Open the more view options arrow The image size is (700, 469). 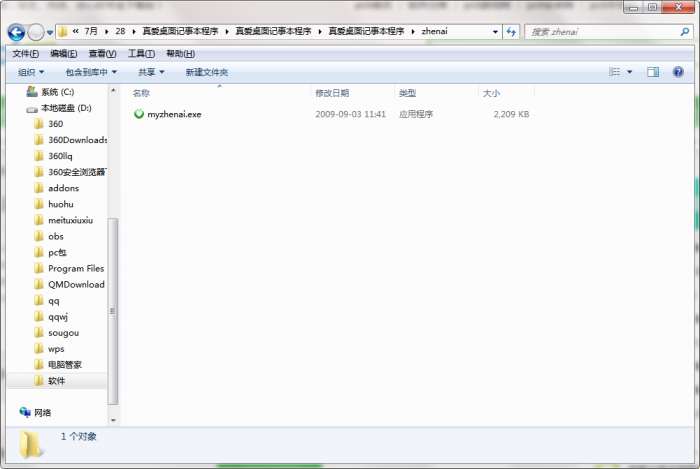[x=629, y=72]
